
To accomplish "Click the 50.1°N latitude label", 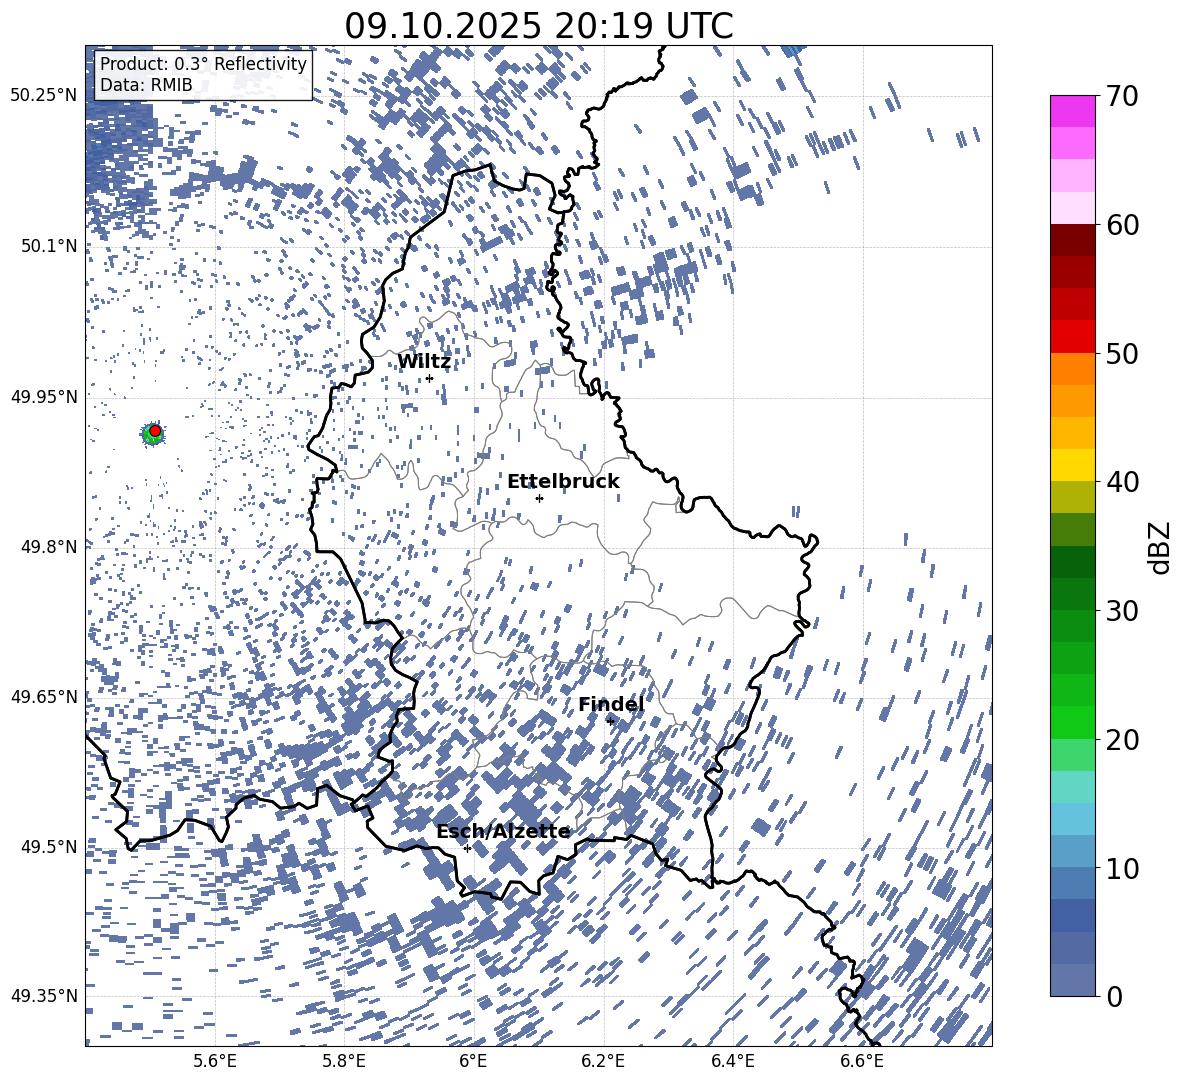I will point(48,246).
